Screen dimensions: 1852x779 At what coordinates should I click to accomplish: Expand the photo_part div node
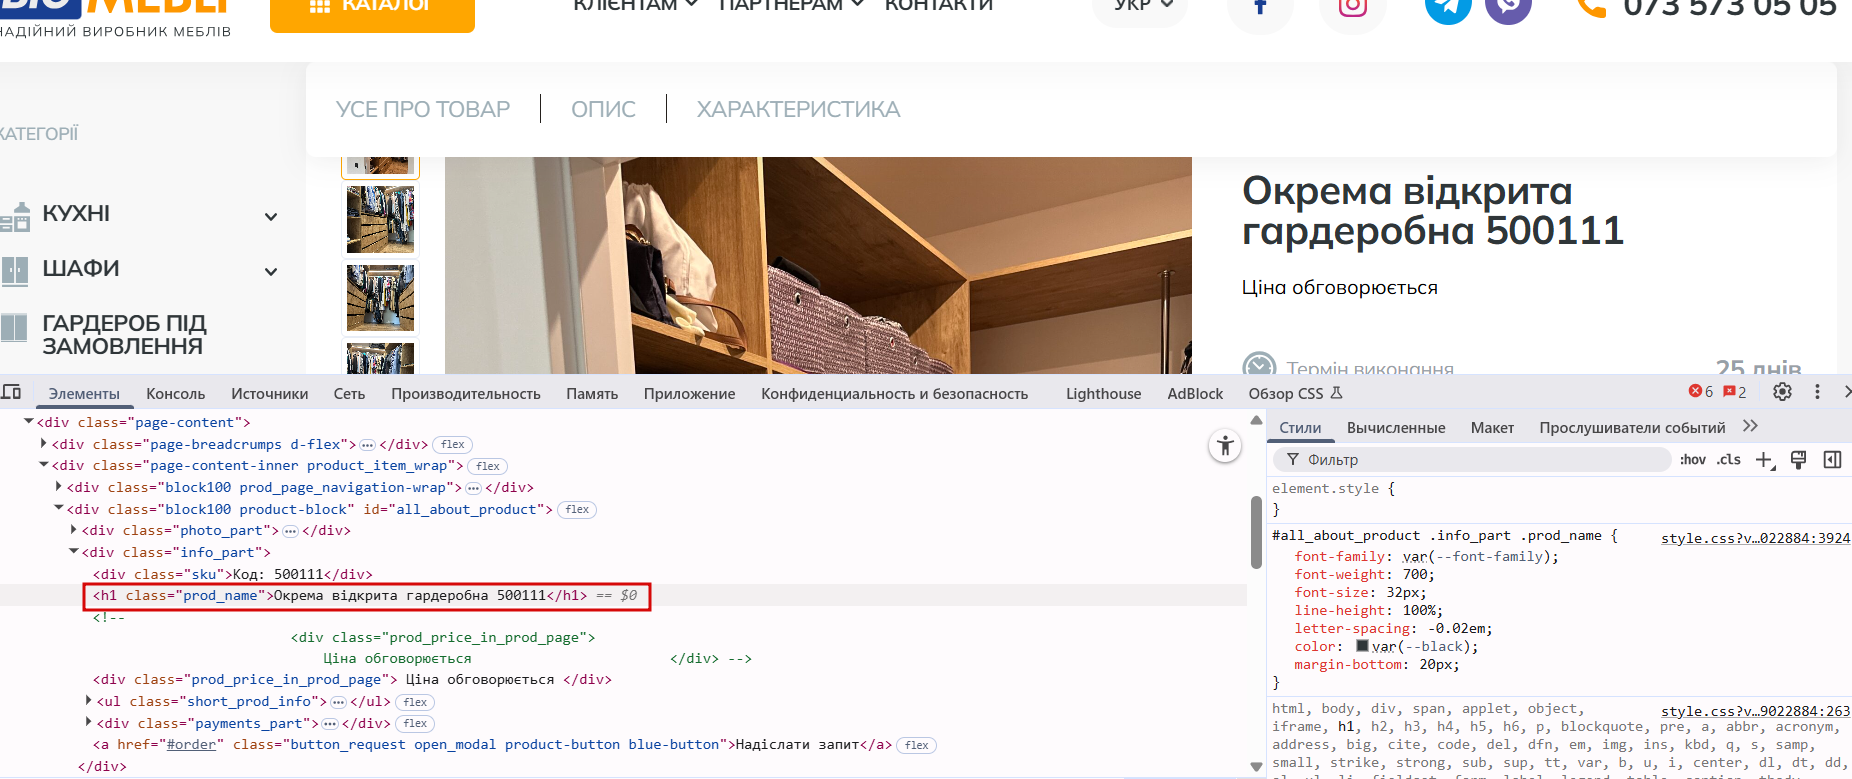pos(74,530)
